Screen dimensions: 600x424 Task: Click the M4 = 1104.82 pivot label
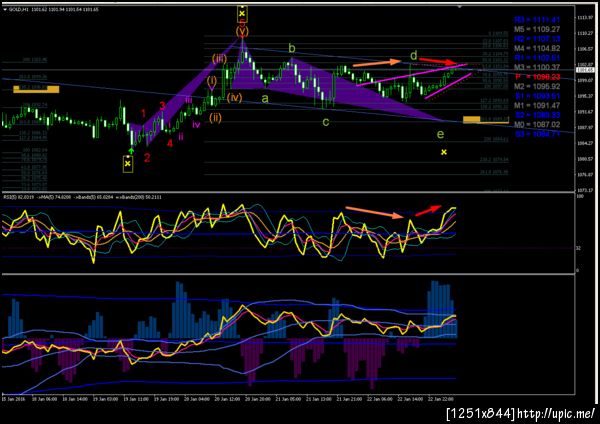(537, 48)
